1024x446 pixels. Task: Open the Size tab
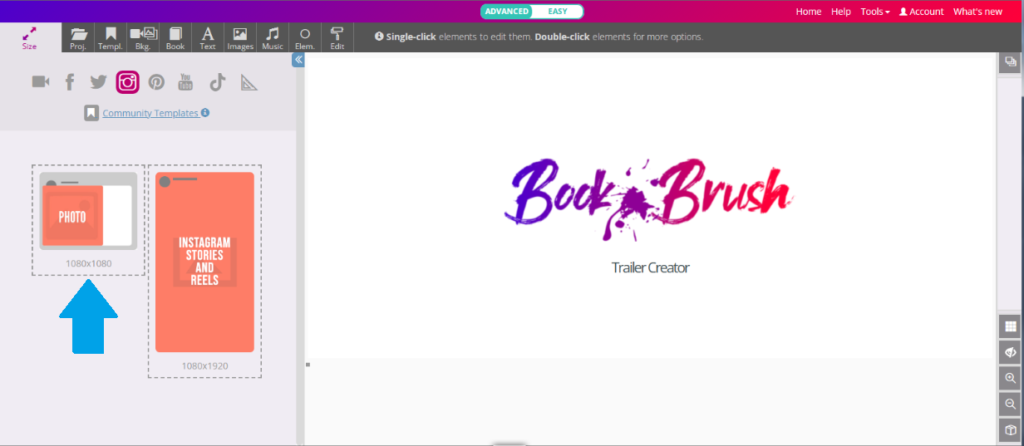[x=29, y=38]
